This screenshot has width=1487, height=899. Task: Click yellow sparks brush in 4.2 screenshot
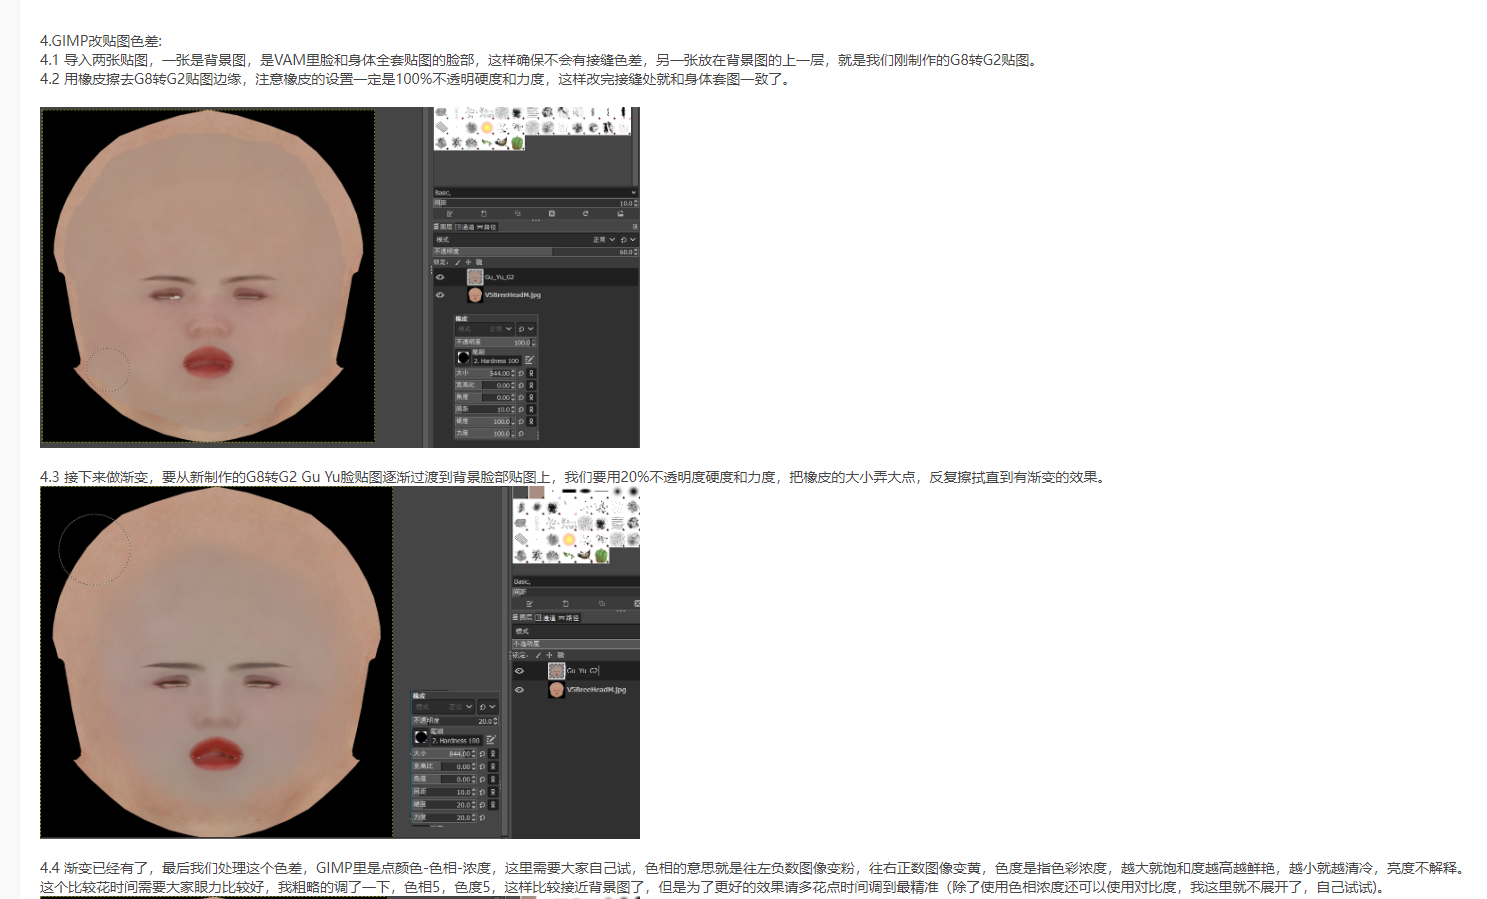pos(487,127)
